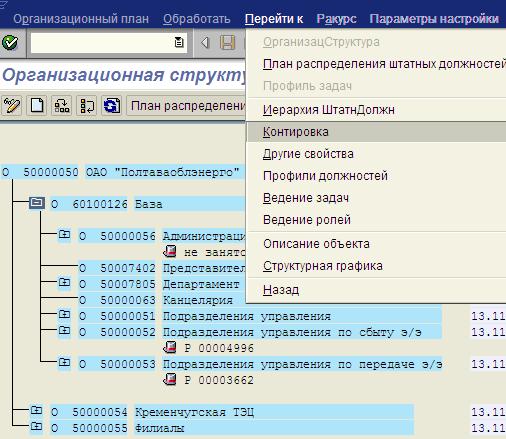The image size is (506, 439).
Task: Select Структурная графика menu entry
Action: point(376,266)
